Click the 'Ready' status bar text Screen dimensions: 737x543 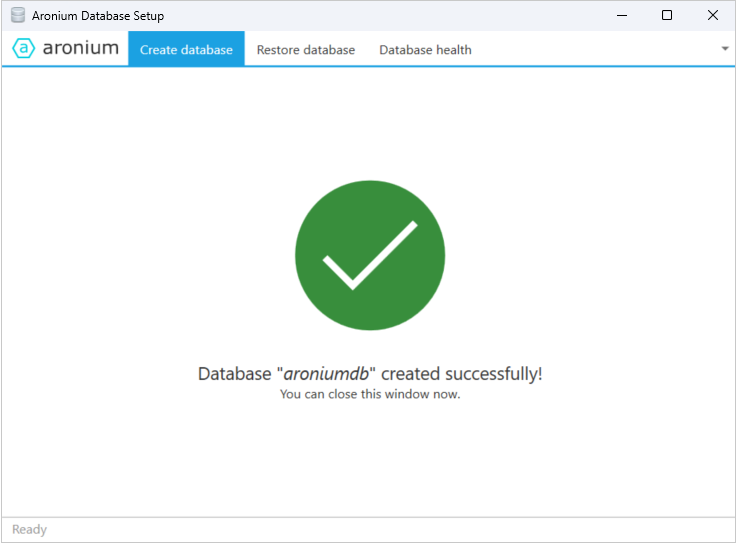[29, 529]
